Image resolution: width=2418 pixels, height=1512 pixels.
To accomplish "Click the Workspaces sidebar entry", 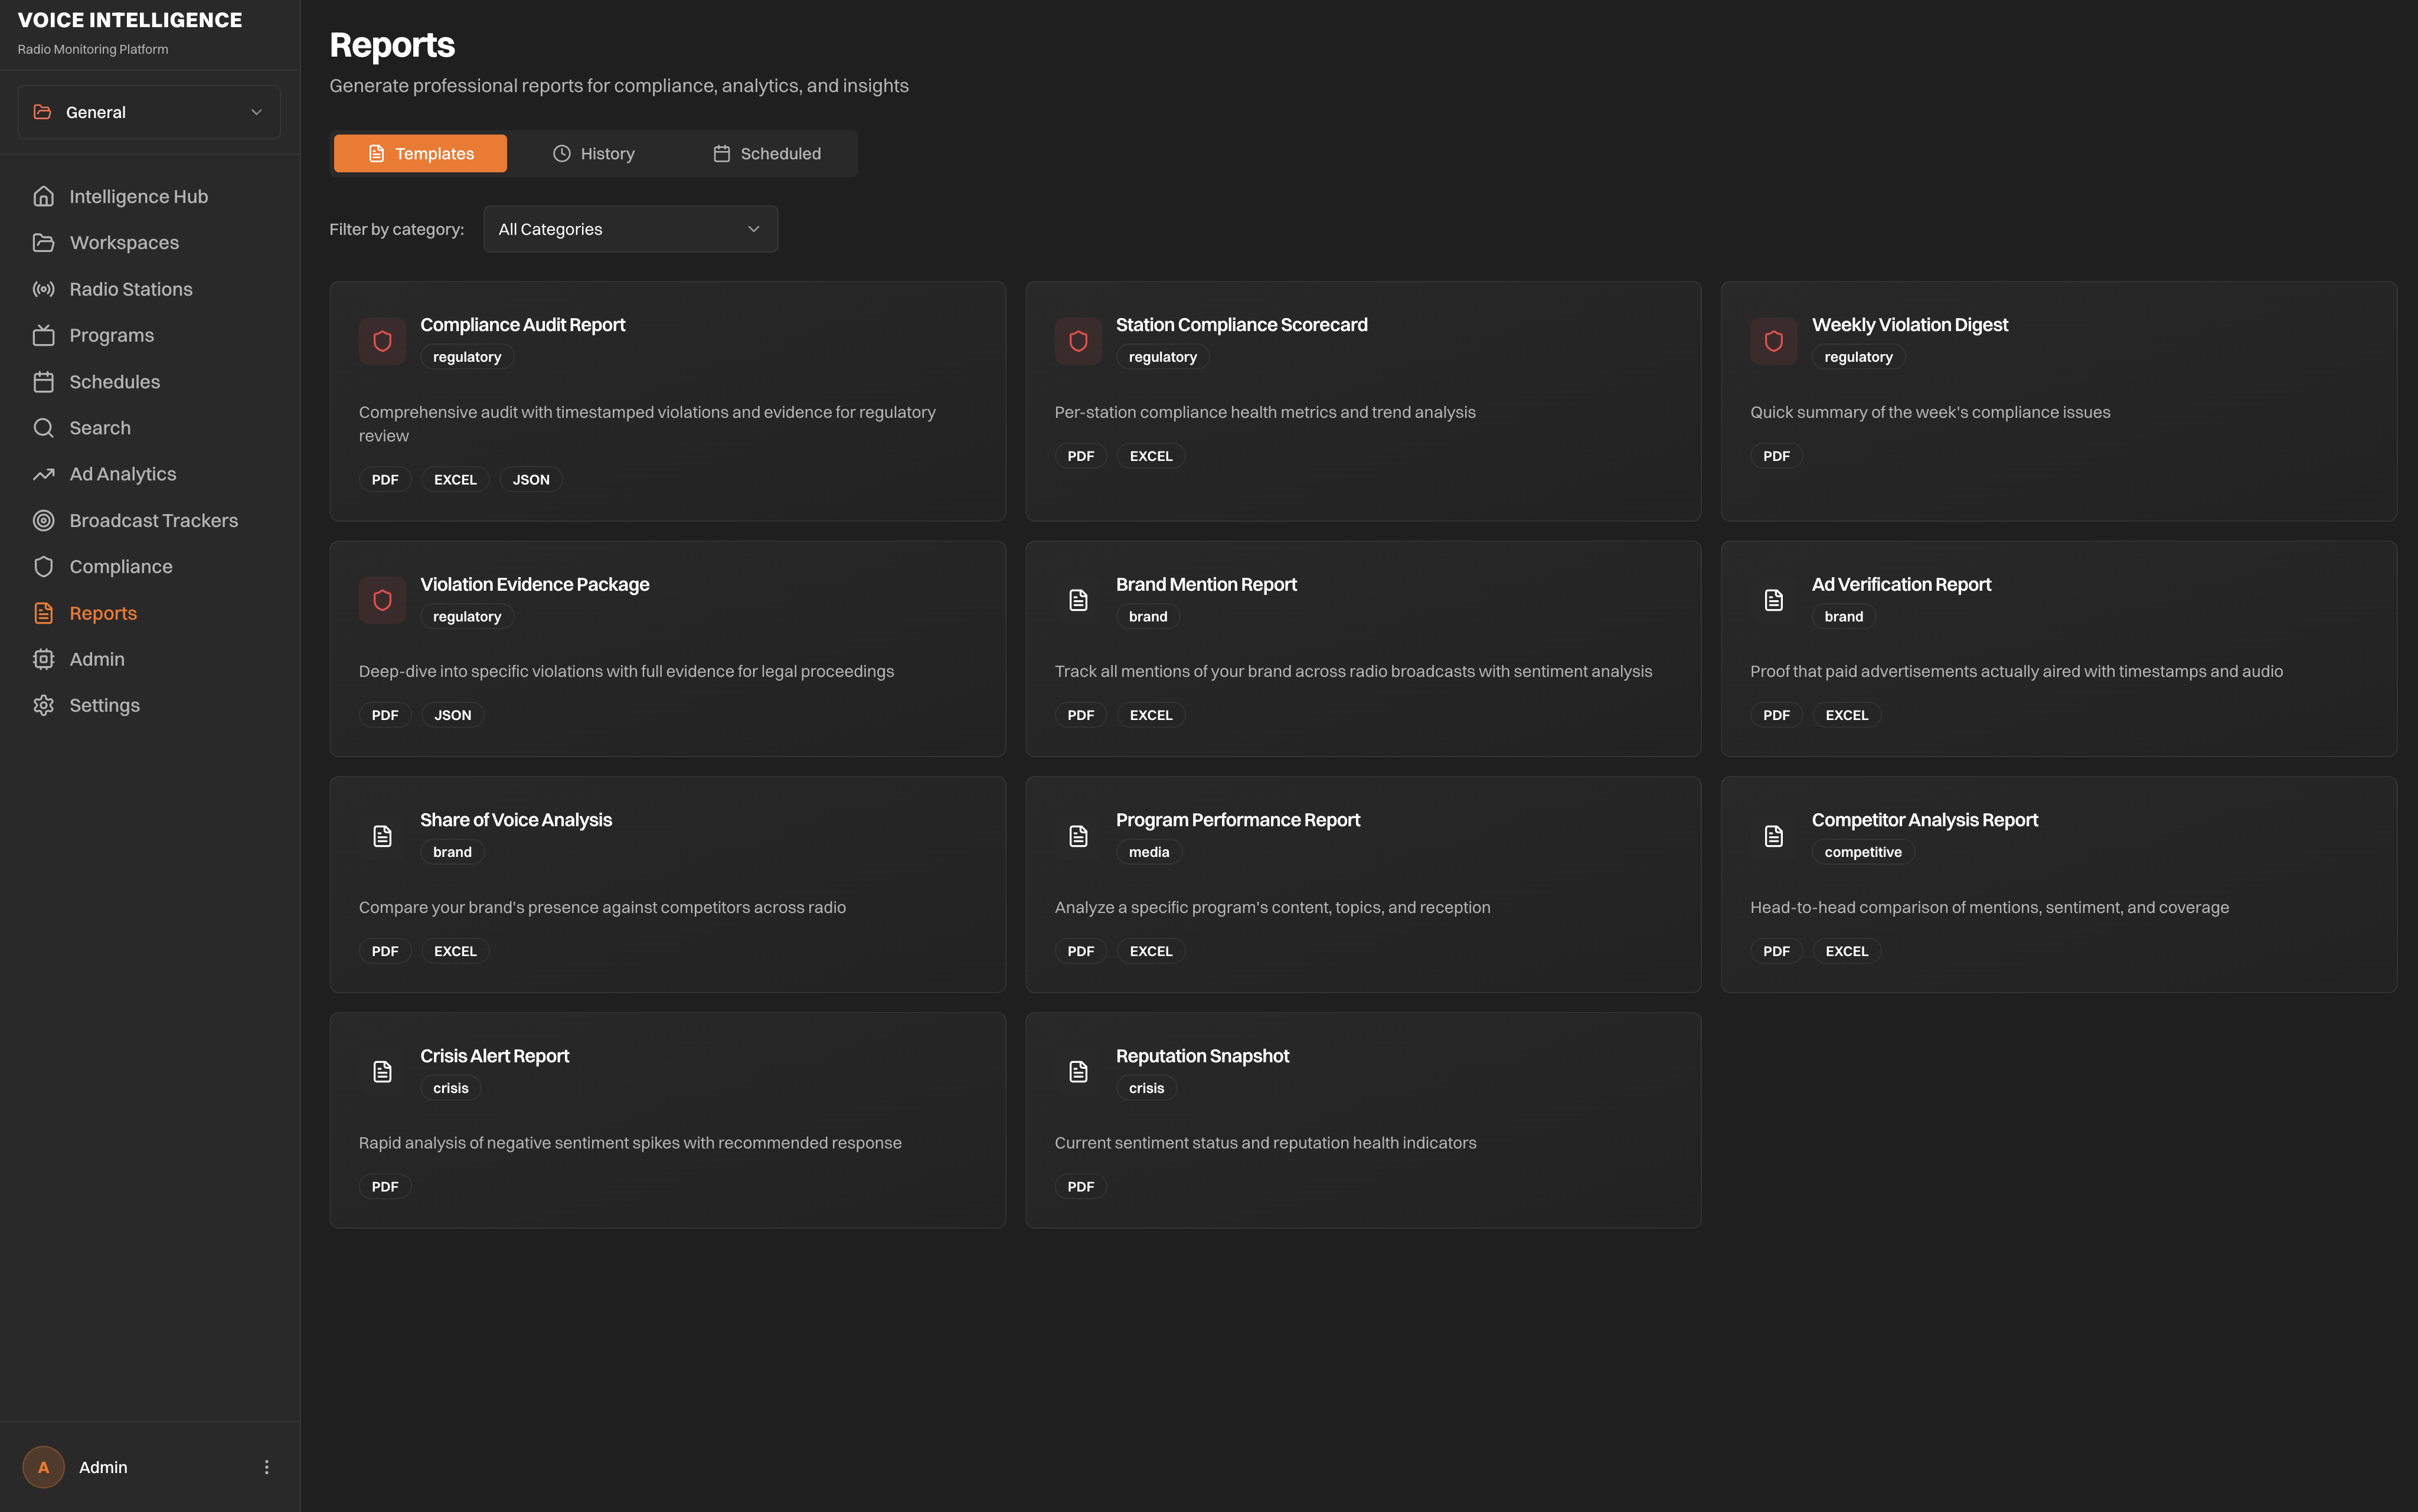I will (124, 242).
